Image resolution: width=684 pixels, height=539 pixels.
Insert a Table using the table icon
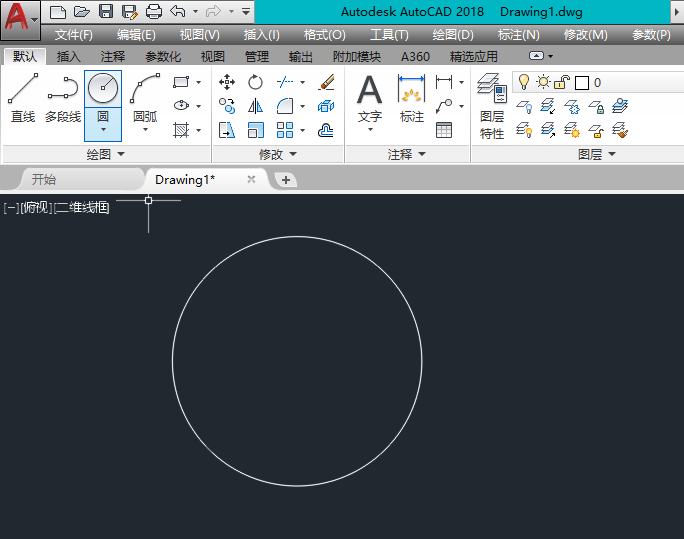[x=444, y=130]
